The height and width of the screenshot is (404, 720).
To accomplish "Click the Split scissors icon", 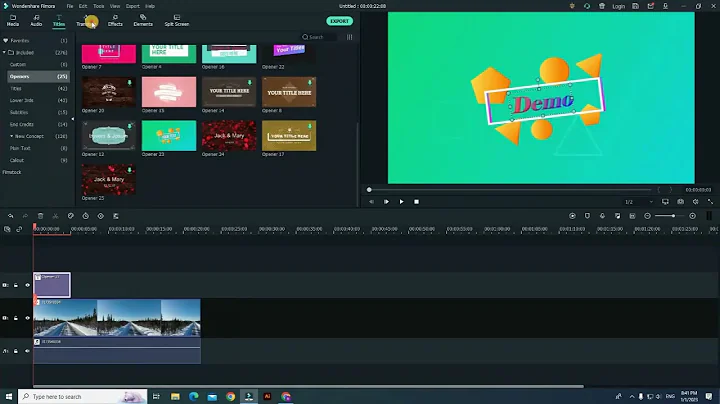I will (56, 216).
